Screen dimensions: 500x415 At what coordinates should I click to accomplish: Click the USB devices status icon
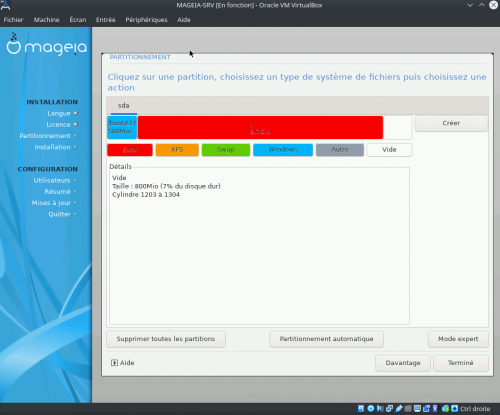(x=399, y=408)
